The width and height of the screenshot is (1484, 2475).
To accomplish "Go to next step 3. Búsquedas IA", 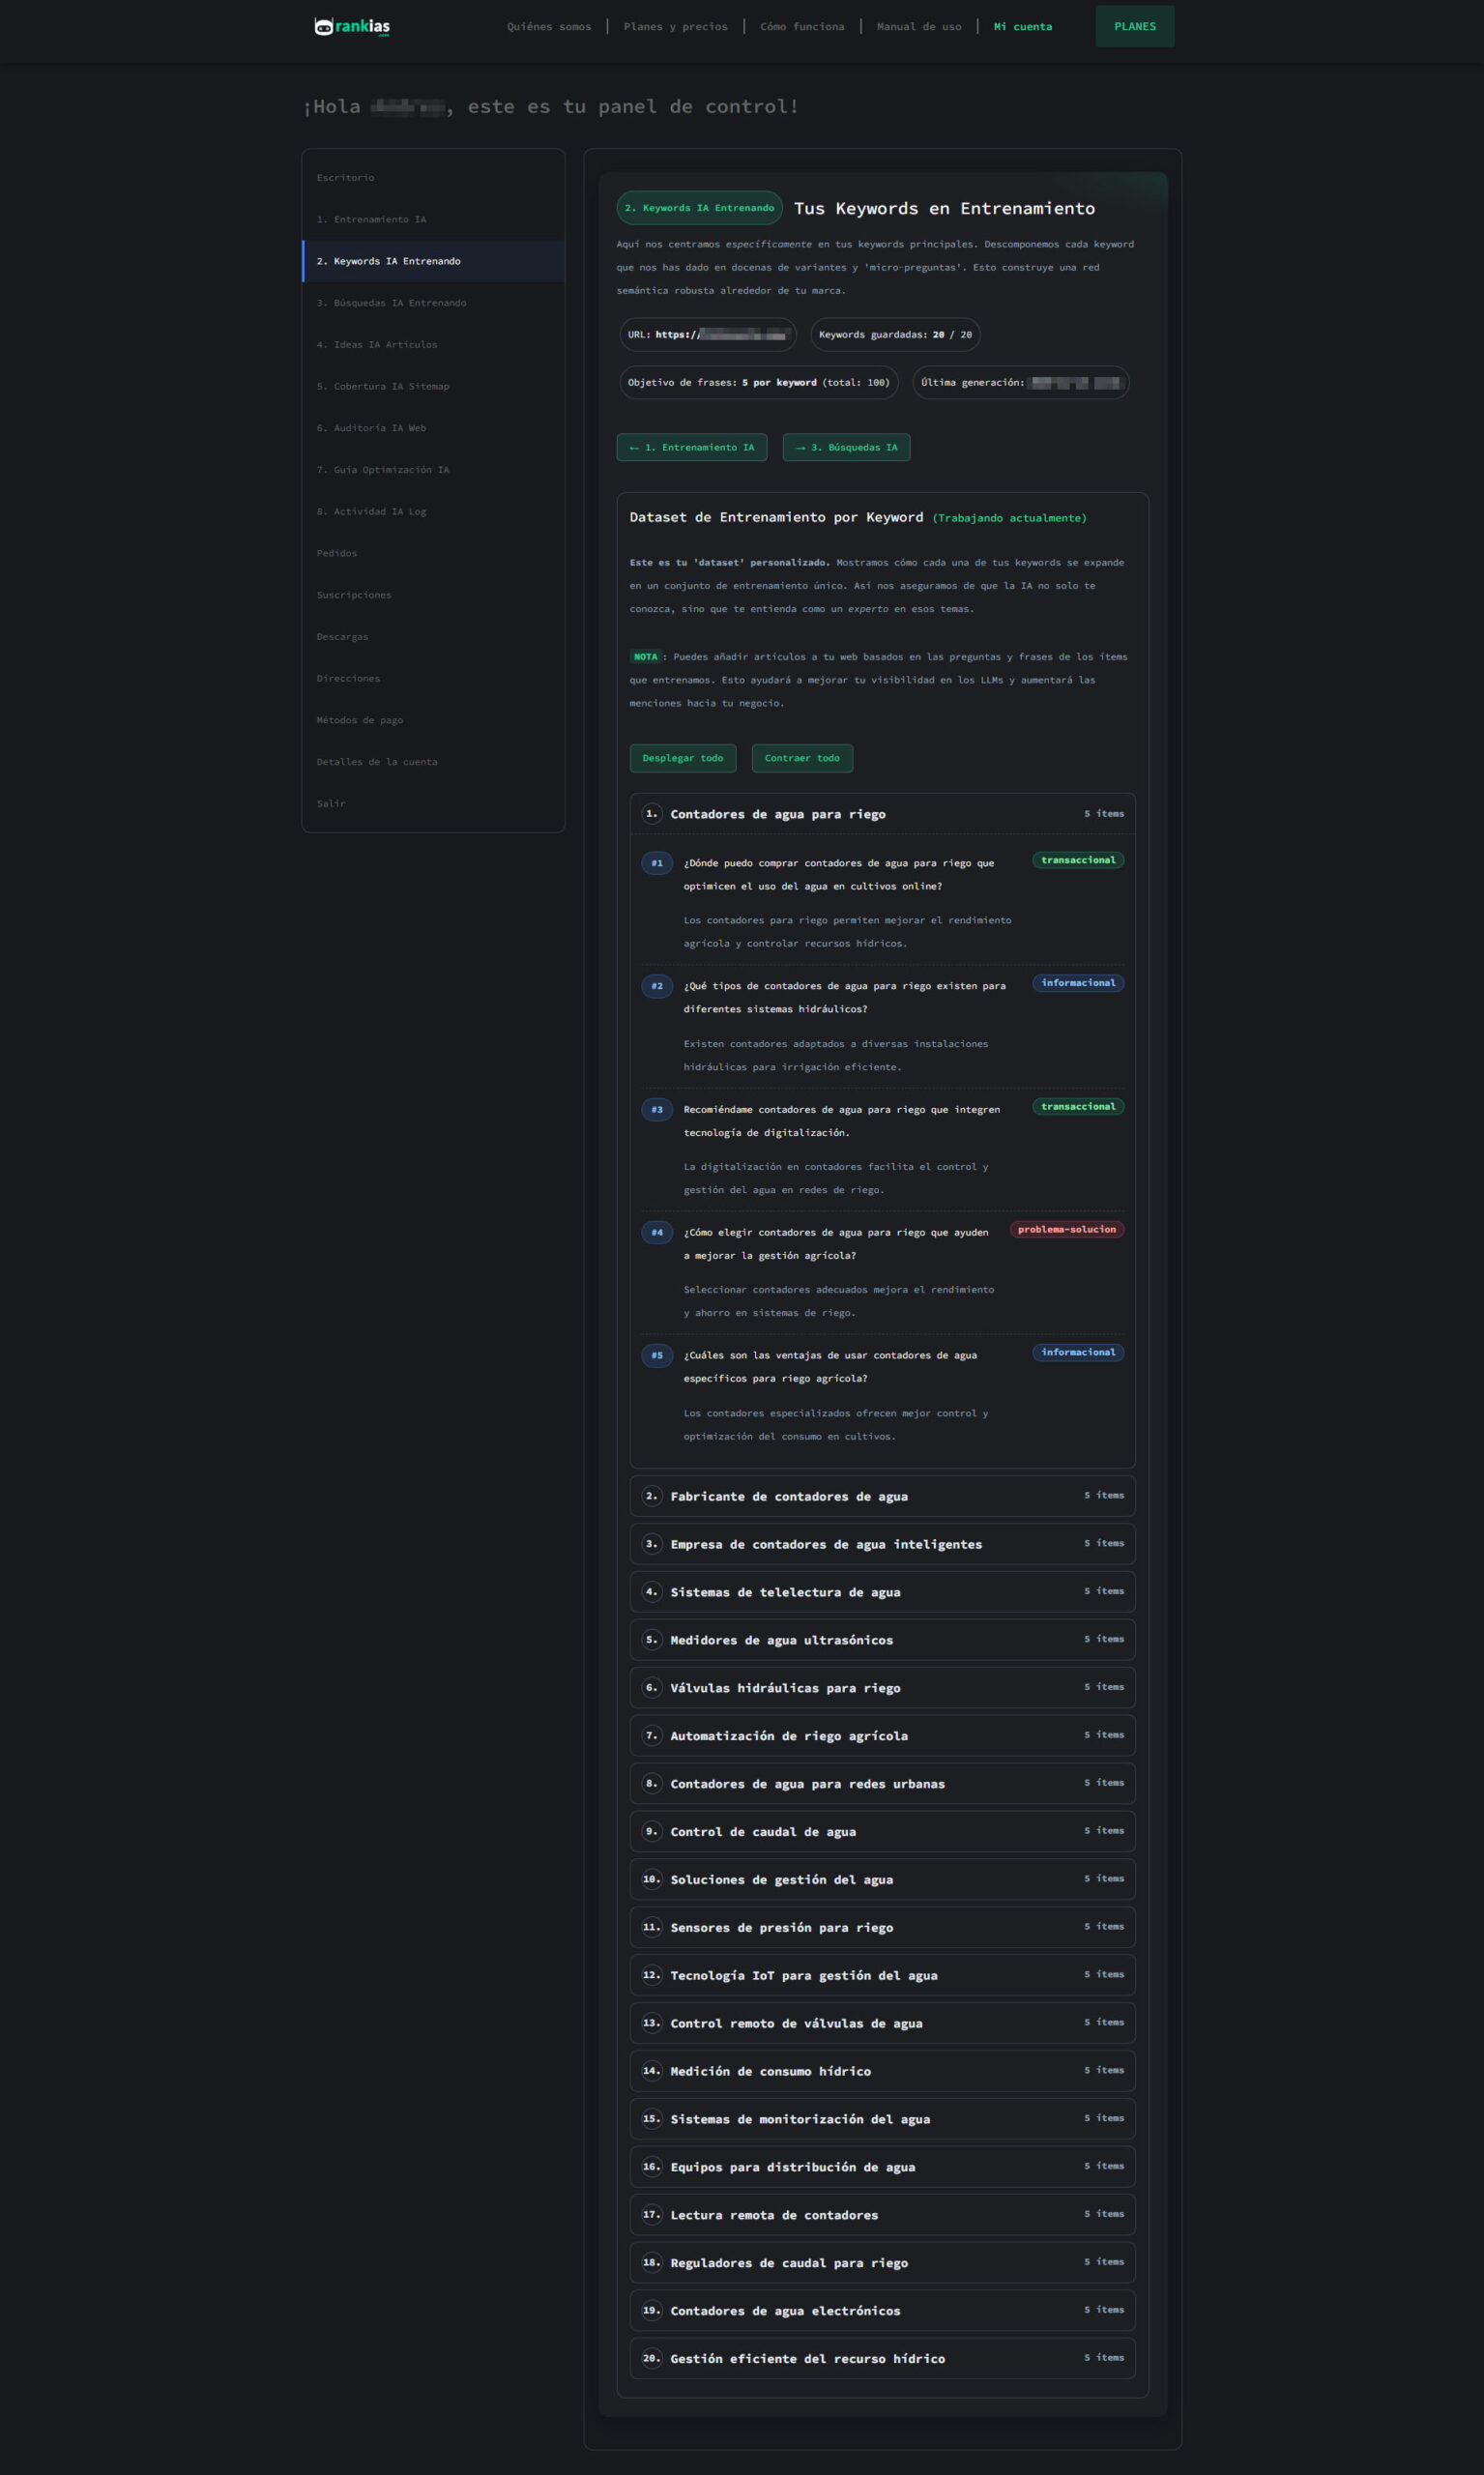I will [846, 447].
